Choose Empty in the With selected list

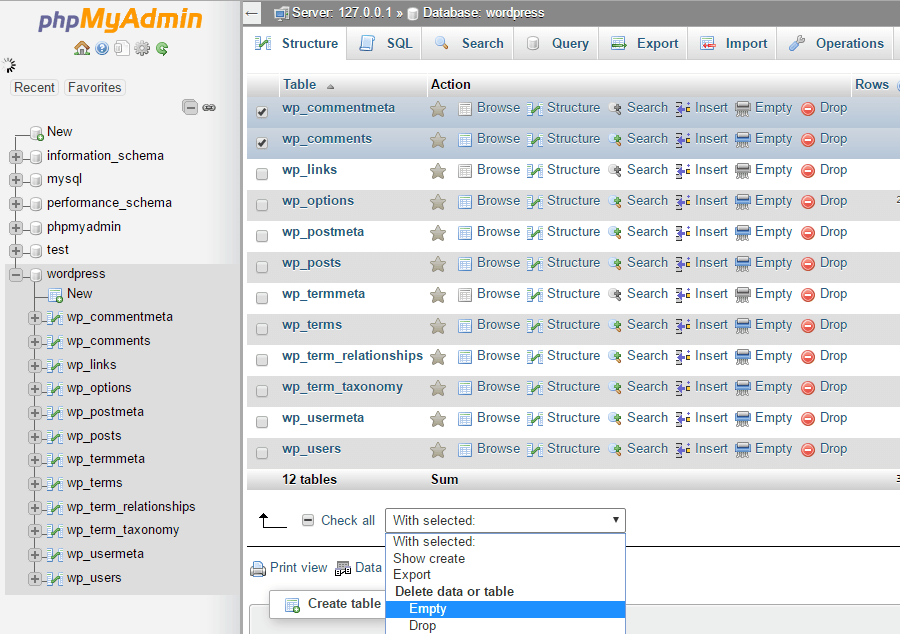(506, 609)
